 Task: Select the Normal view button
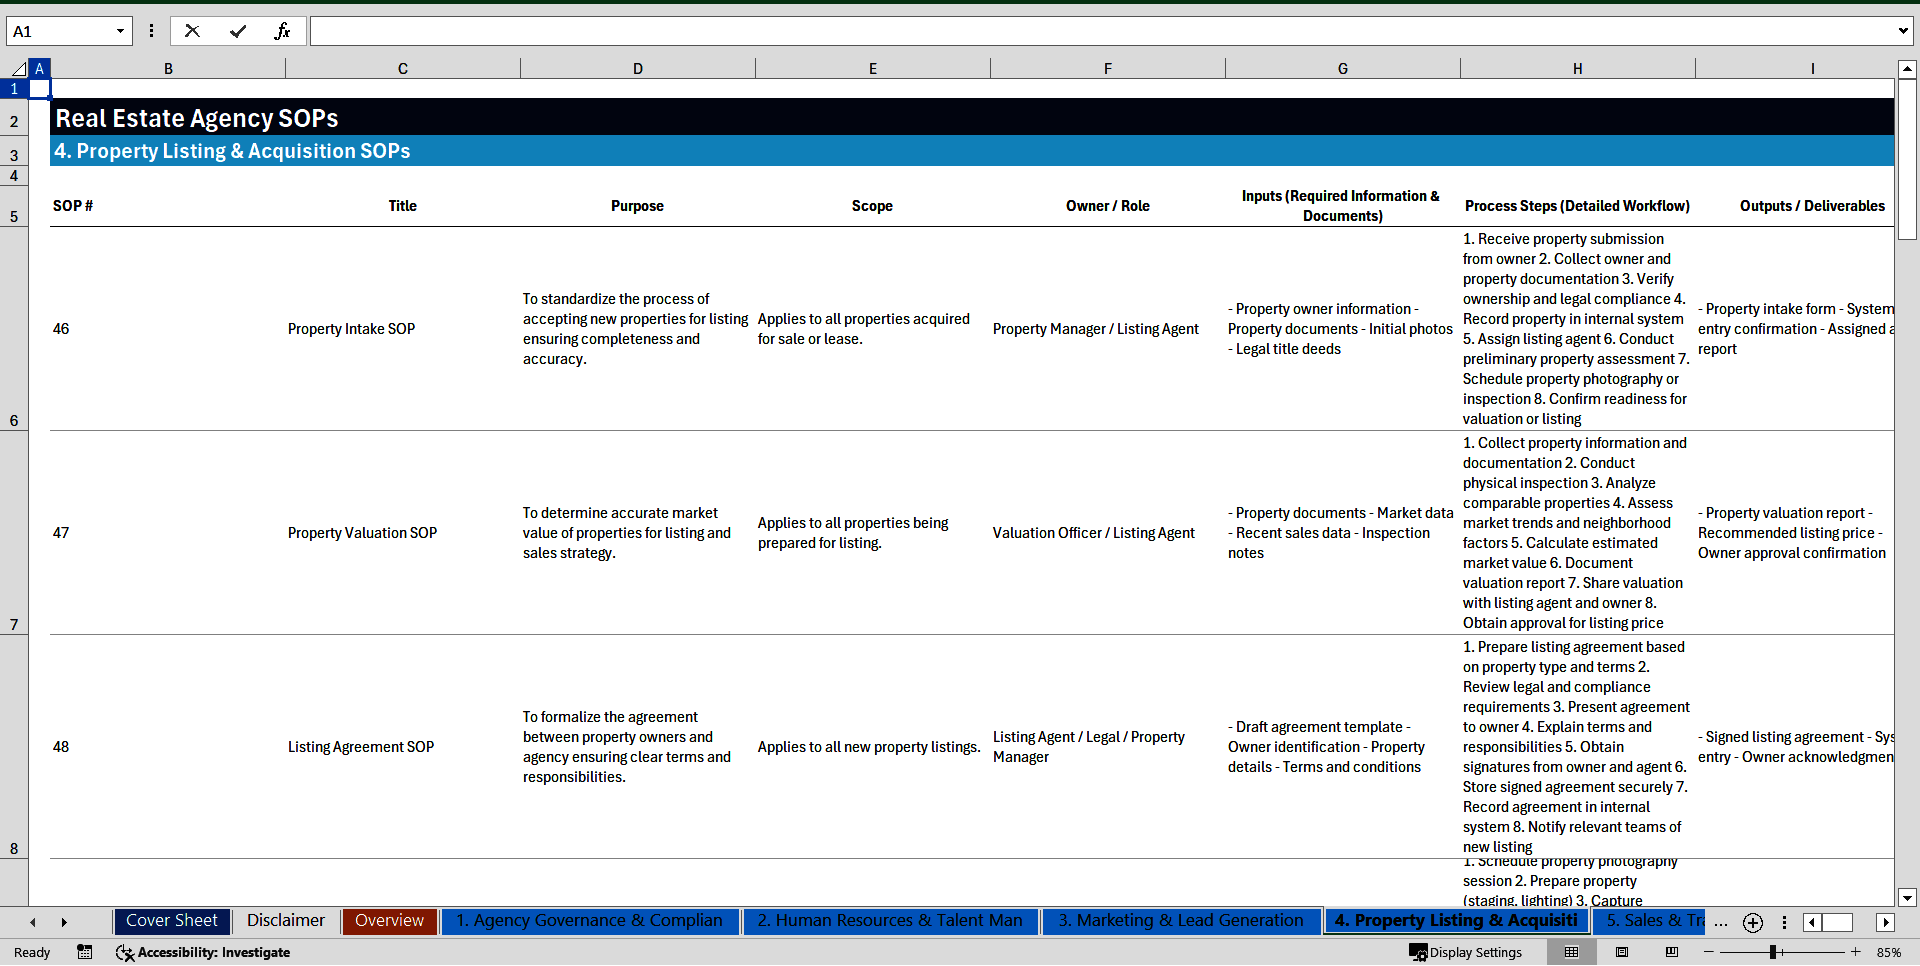(x=1571, y=952)
